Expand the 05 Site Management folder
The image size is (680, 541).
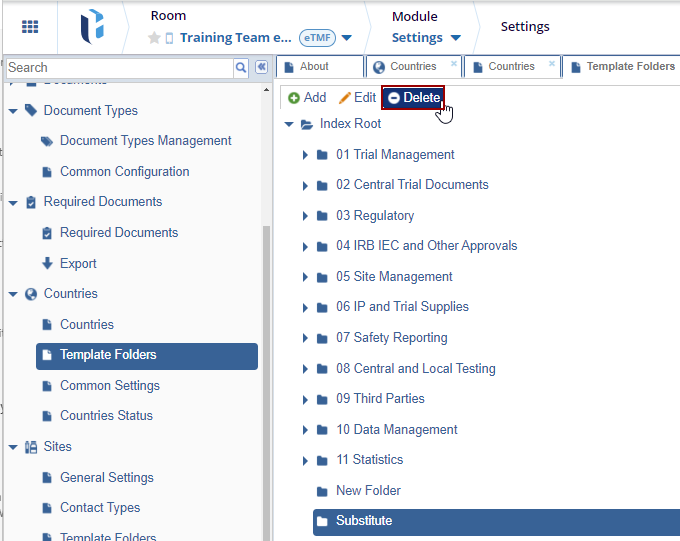pyautogui.click(x=305, y=277)
